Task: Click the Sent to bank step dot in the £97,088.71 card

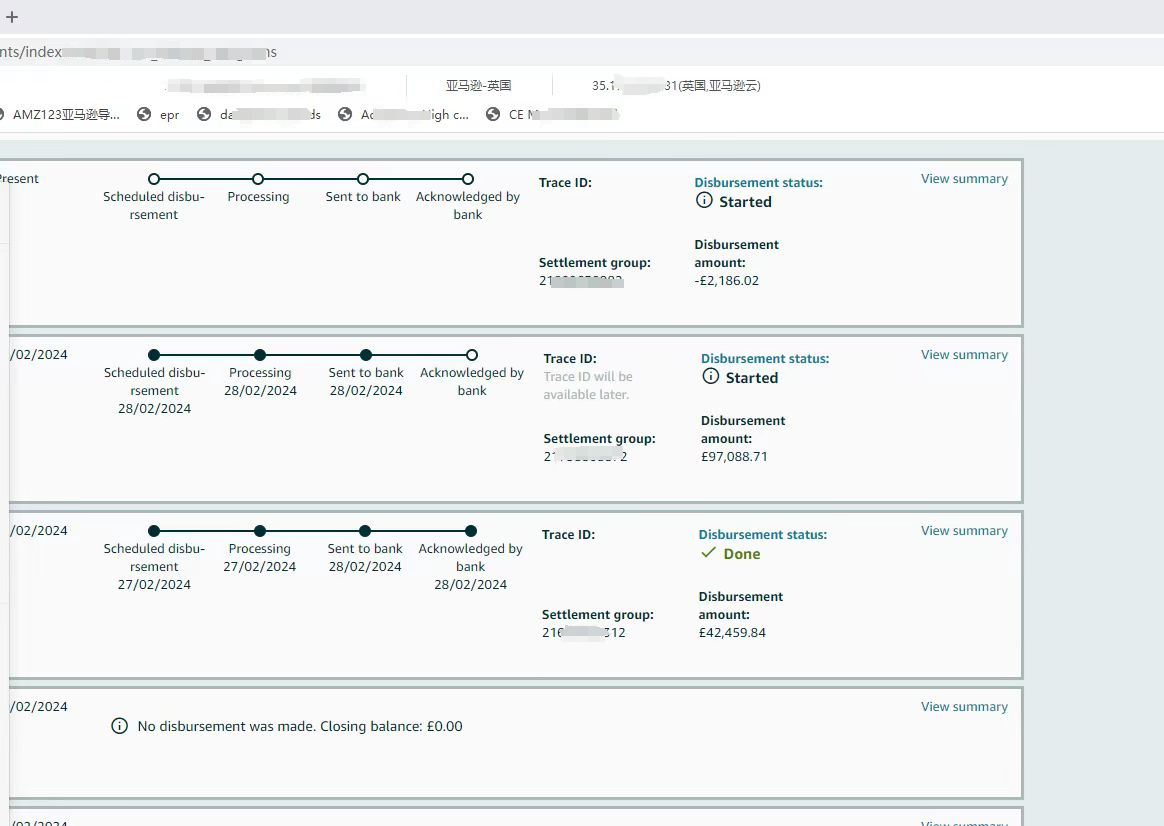Action: (x=366, y=355)
